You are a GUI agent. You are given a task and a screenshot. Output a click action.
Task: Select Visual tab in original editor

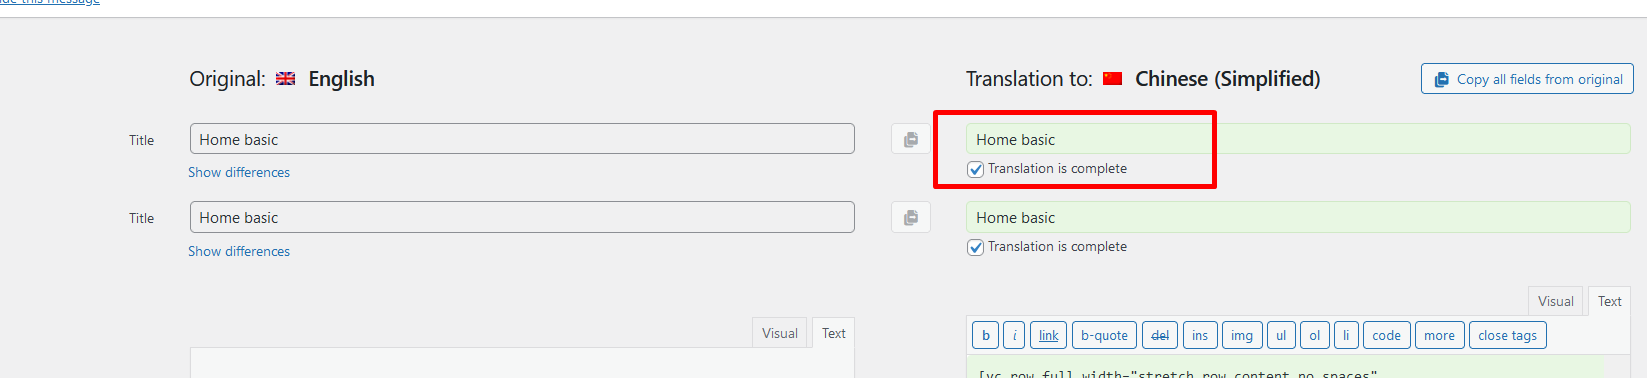pos(779,333)
